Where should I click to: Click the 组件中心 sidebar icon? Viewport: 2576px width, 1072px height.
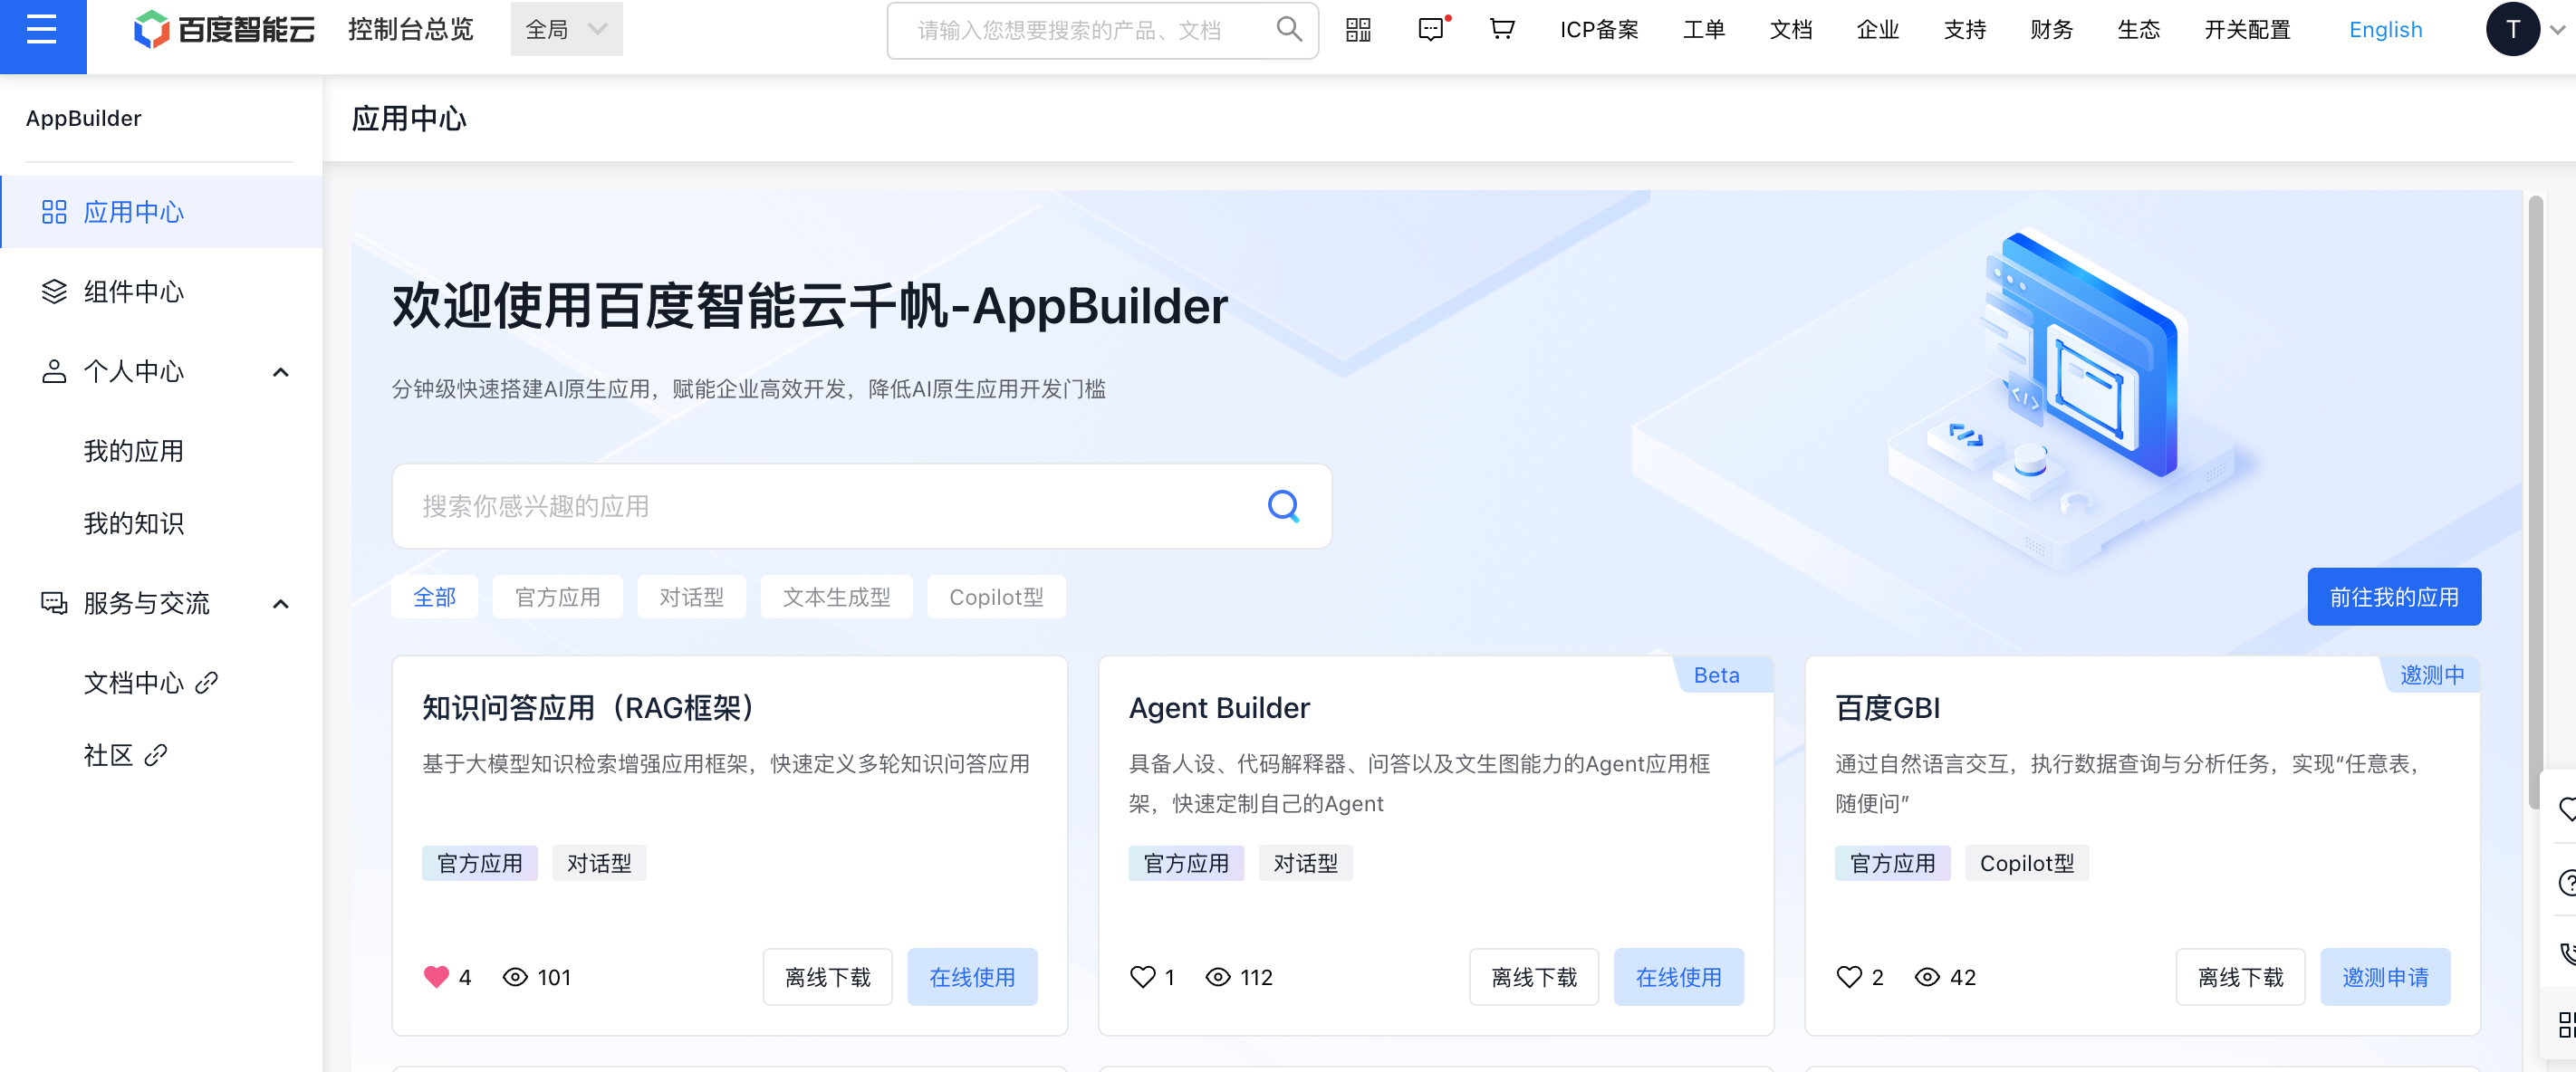[49, 292]
